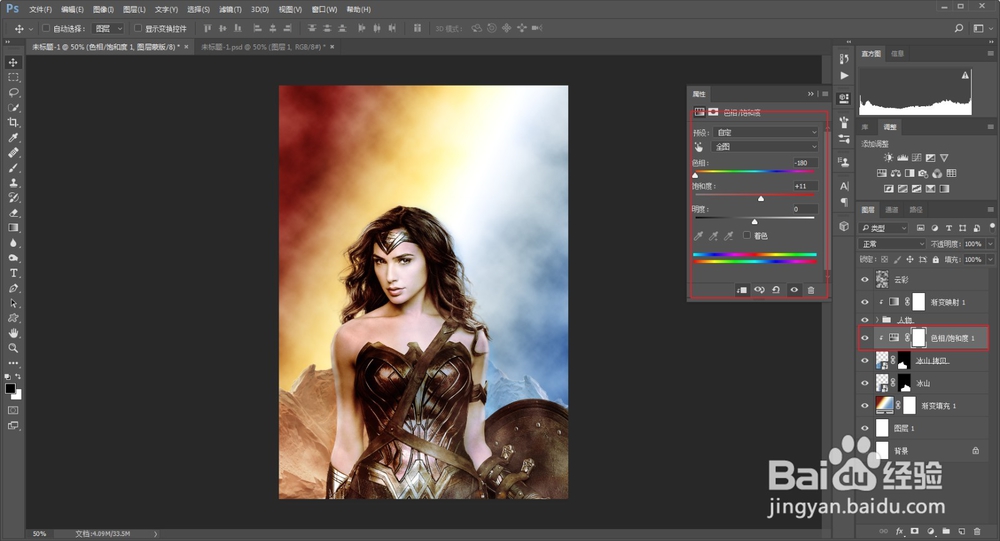Hide the 渐变填充 1 layer
Image resolution: width=1000 pixels, height=541 pixels.
865,406
